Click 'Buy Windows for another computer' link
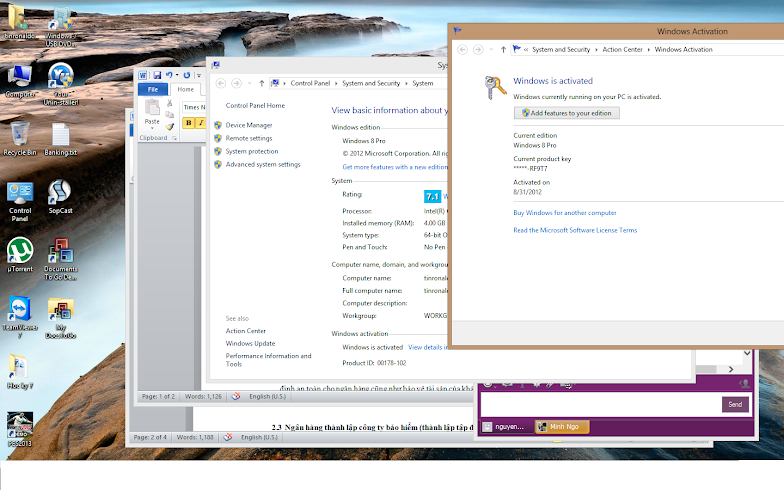This screenshot has width=784, height=490. [564, 213]
